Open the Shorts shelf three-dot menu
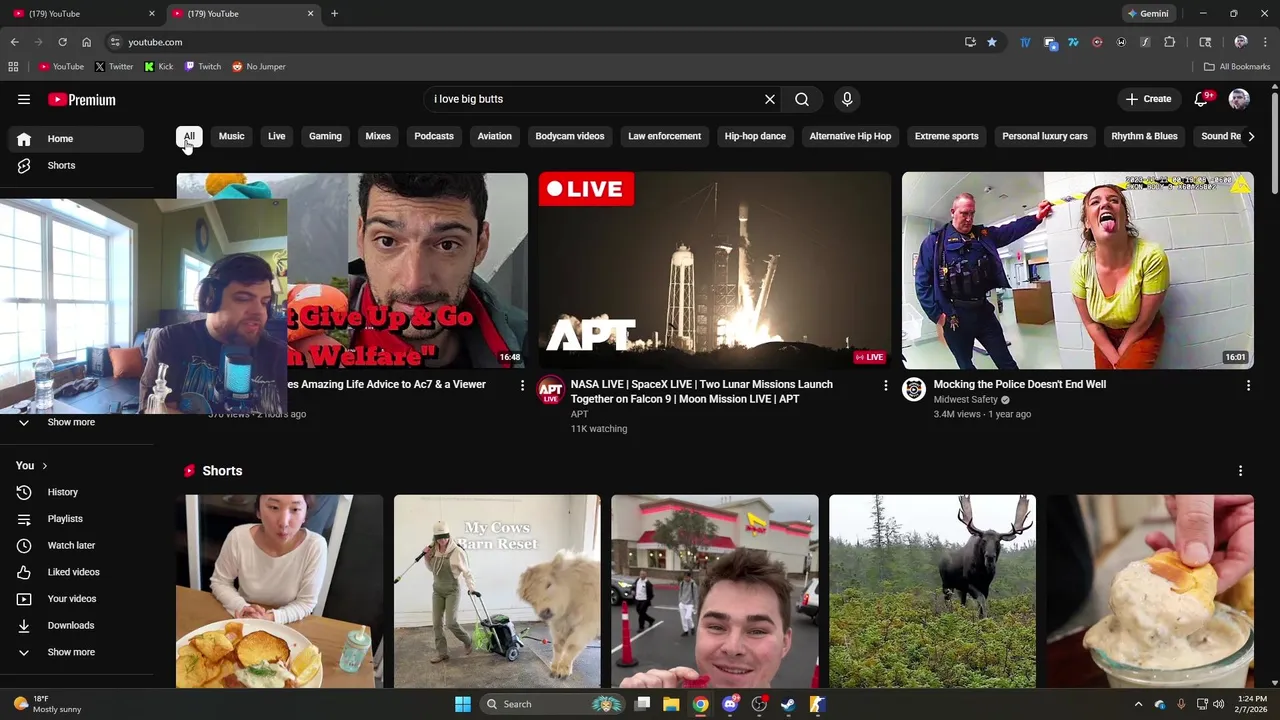Image resolution: width=1280 pixels, height=720 pixels. 1240,471
